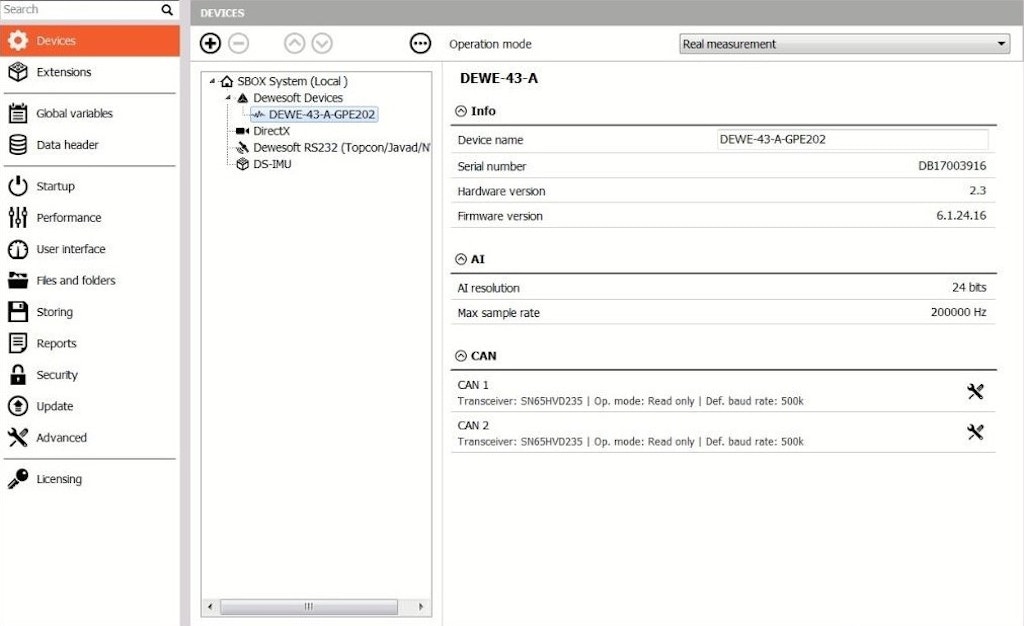Select DirectX in the device tree
This screenshot has height=626, width=1024.
coord(271,131)
